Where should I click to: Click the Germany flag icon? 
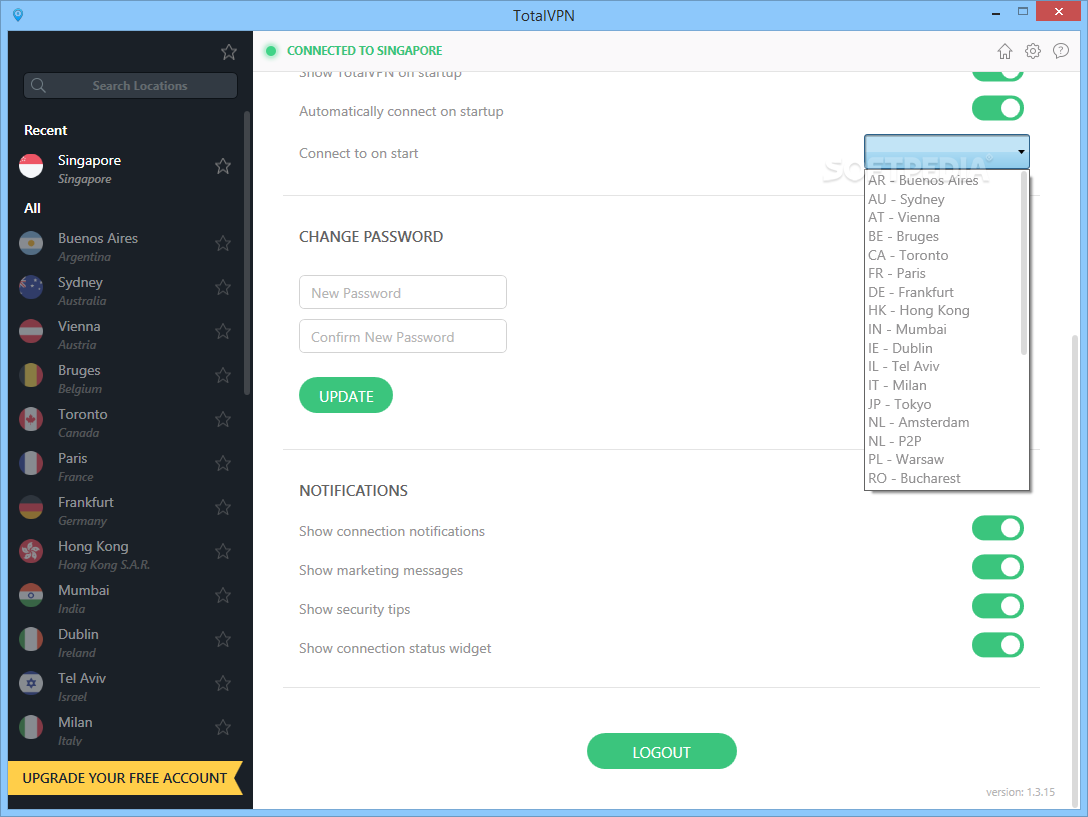[x=31, y=507]
